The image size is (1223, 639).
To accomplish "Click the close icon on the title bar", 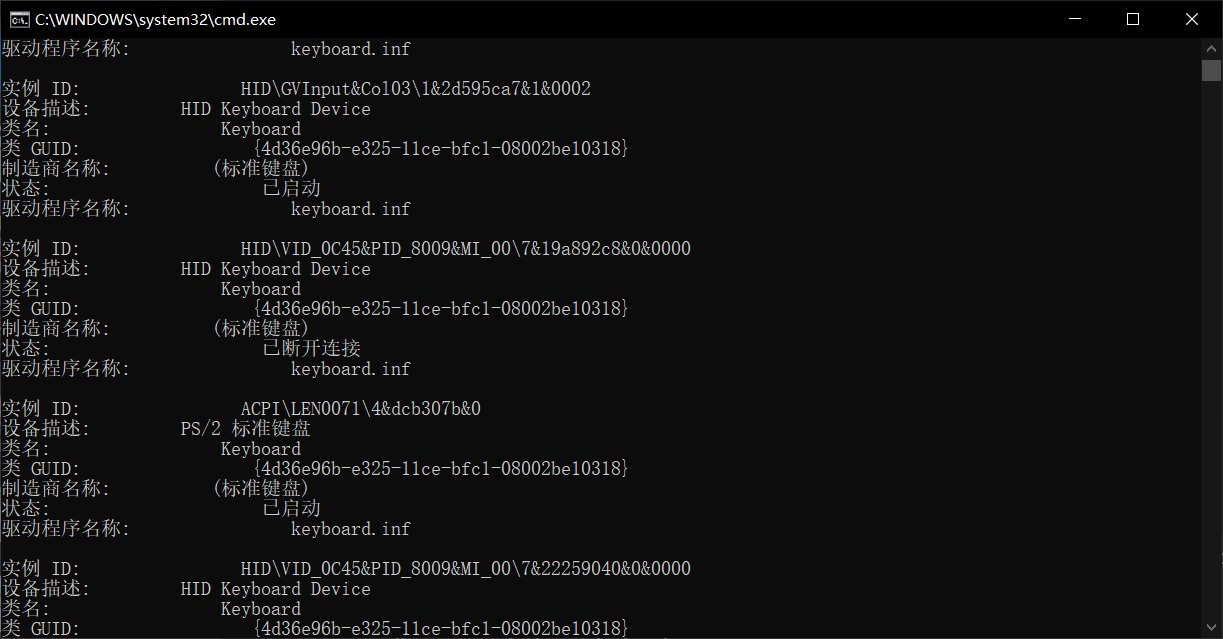I will click(1192, 18).
